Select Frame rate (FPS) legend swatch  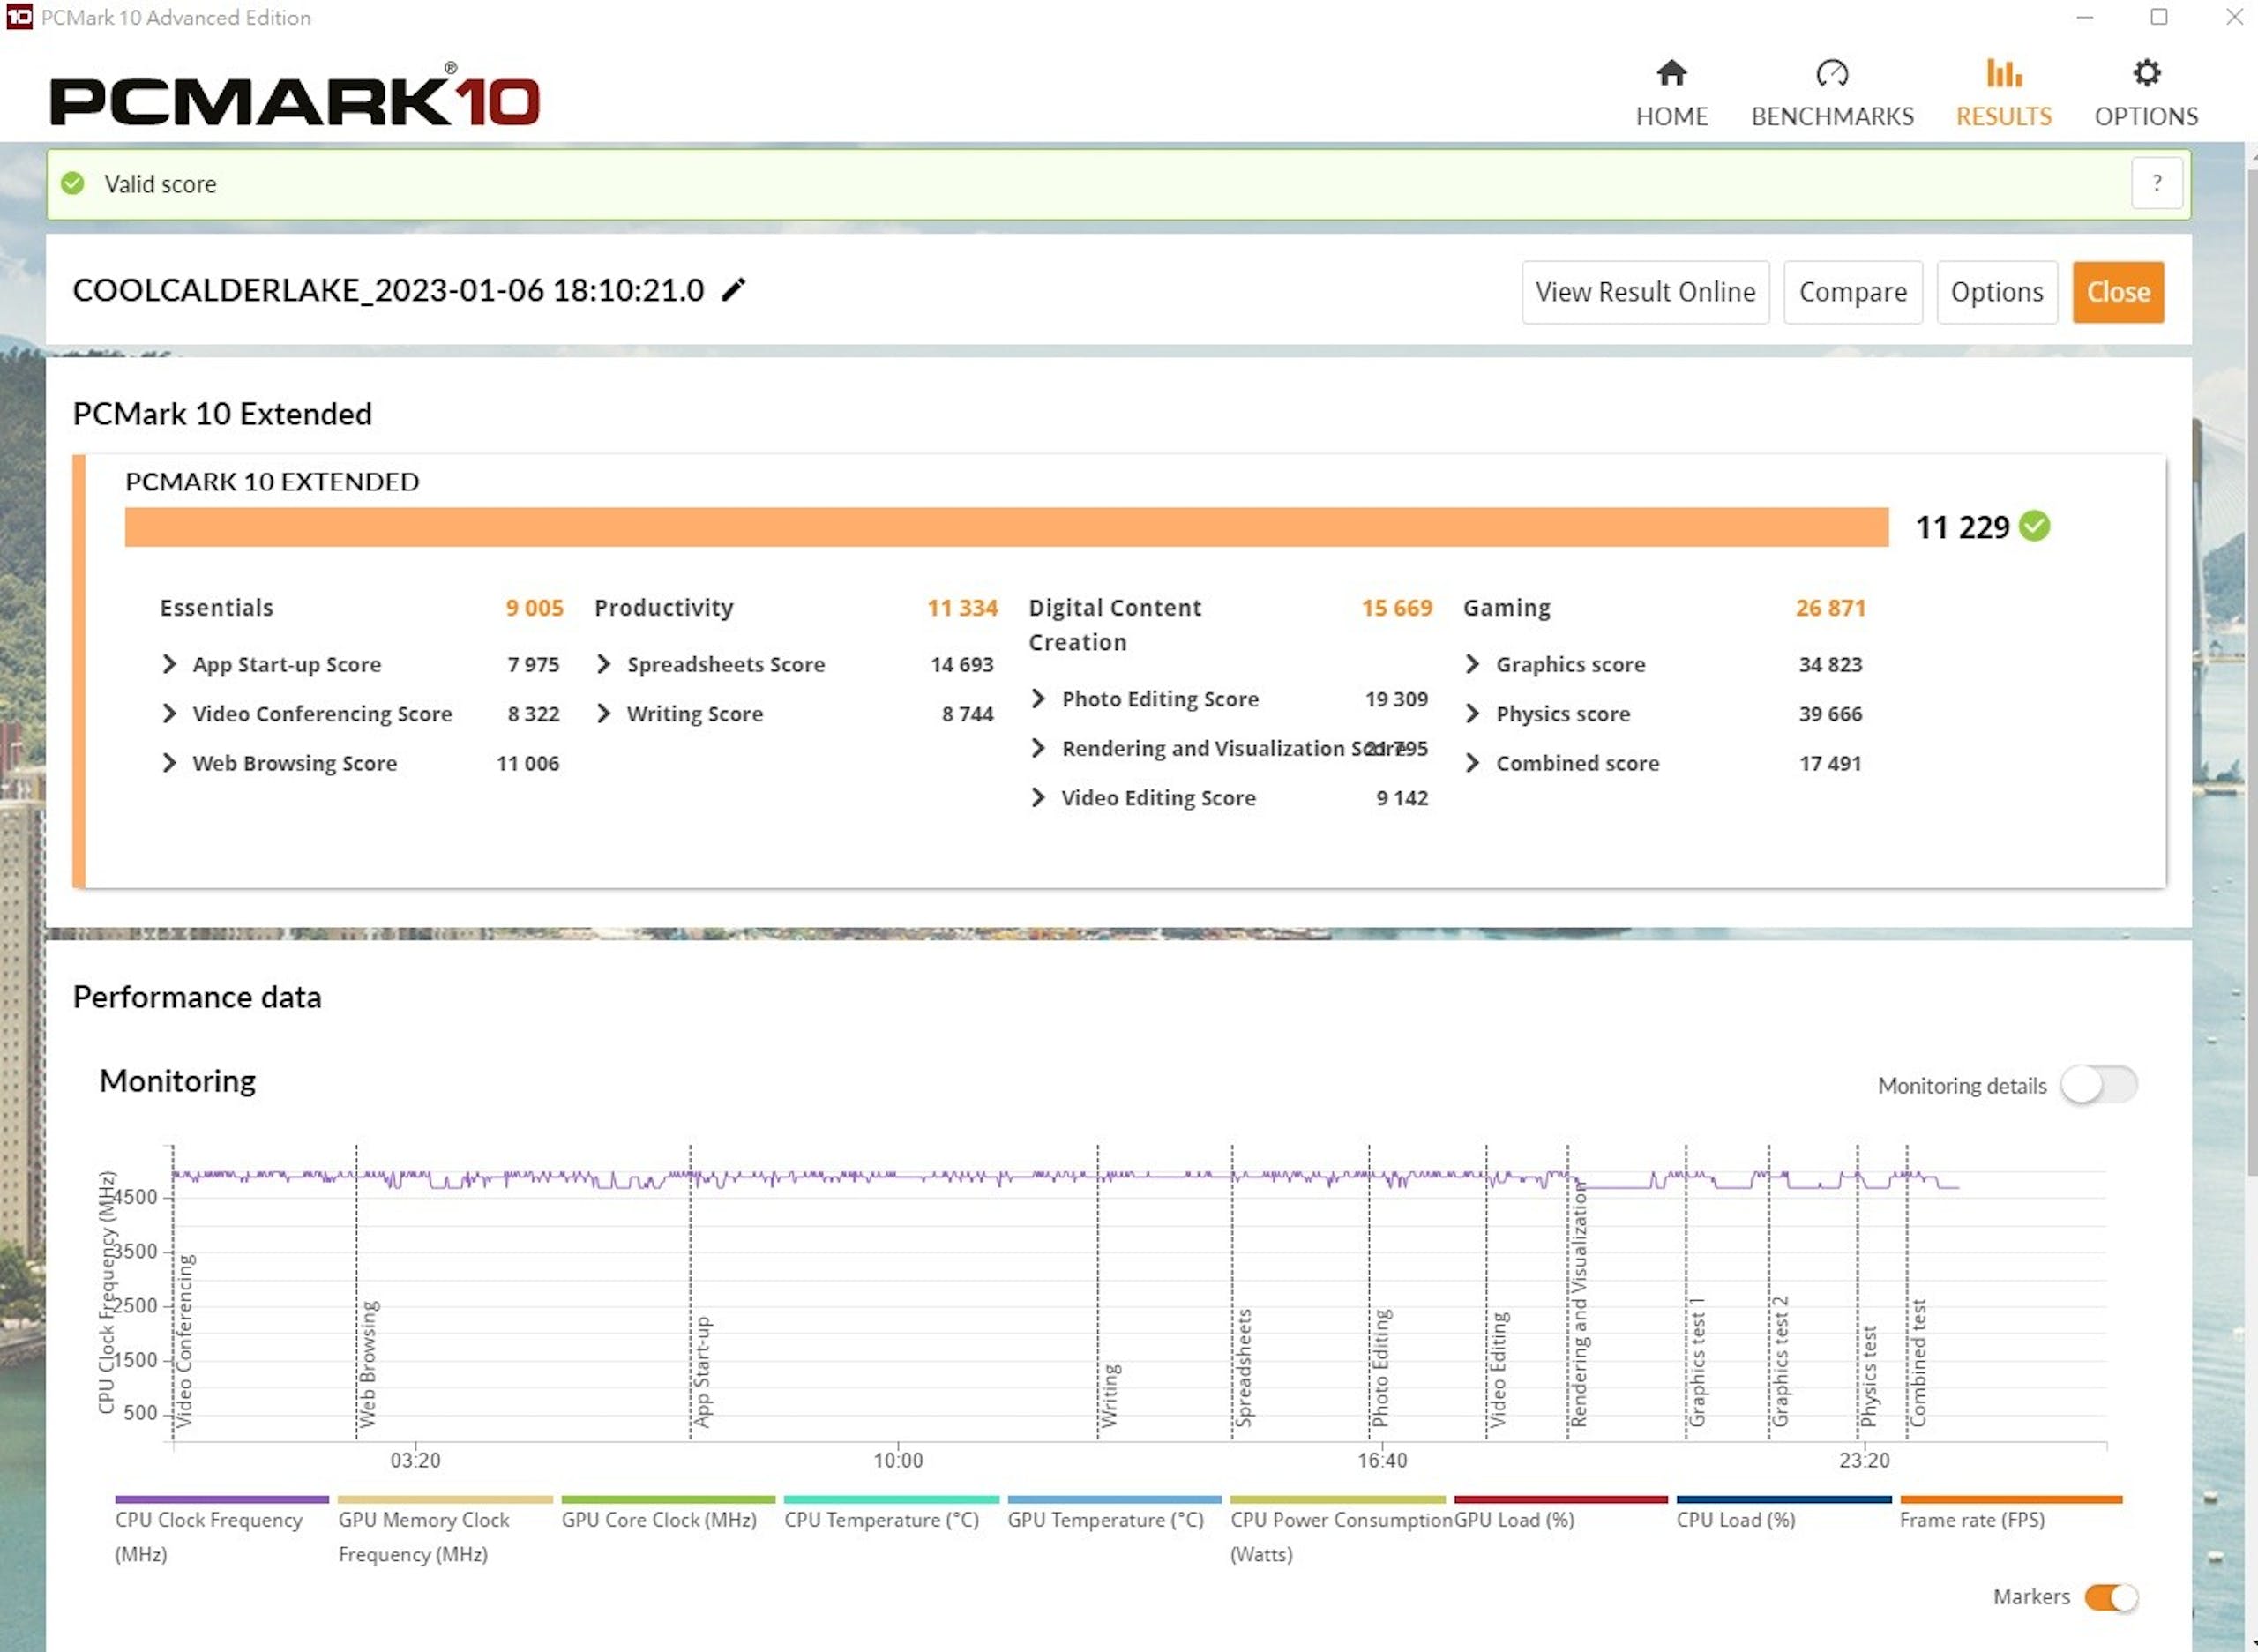(2010, 1499)
